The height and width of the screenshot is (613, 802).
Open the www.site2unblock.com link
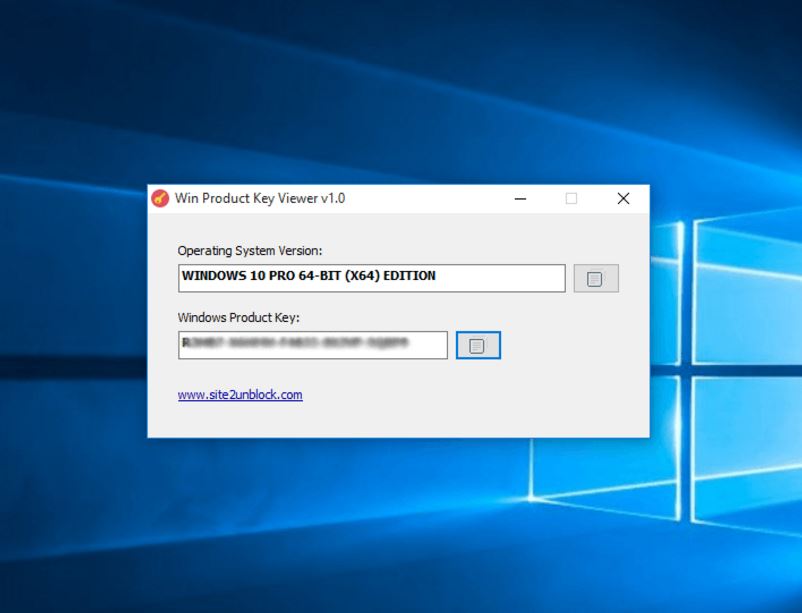tap(240, 395)
